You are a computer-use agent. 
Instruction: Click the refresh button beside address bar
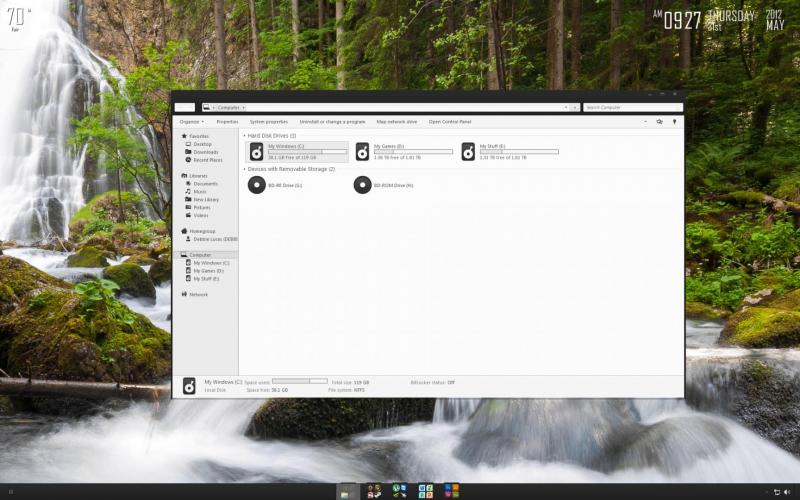coord(575,108)
